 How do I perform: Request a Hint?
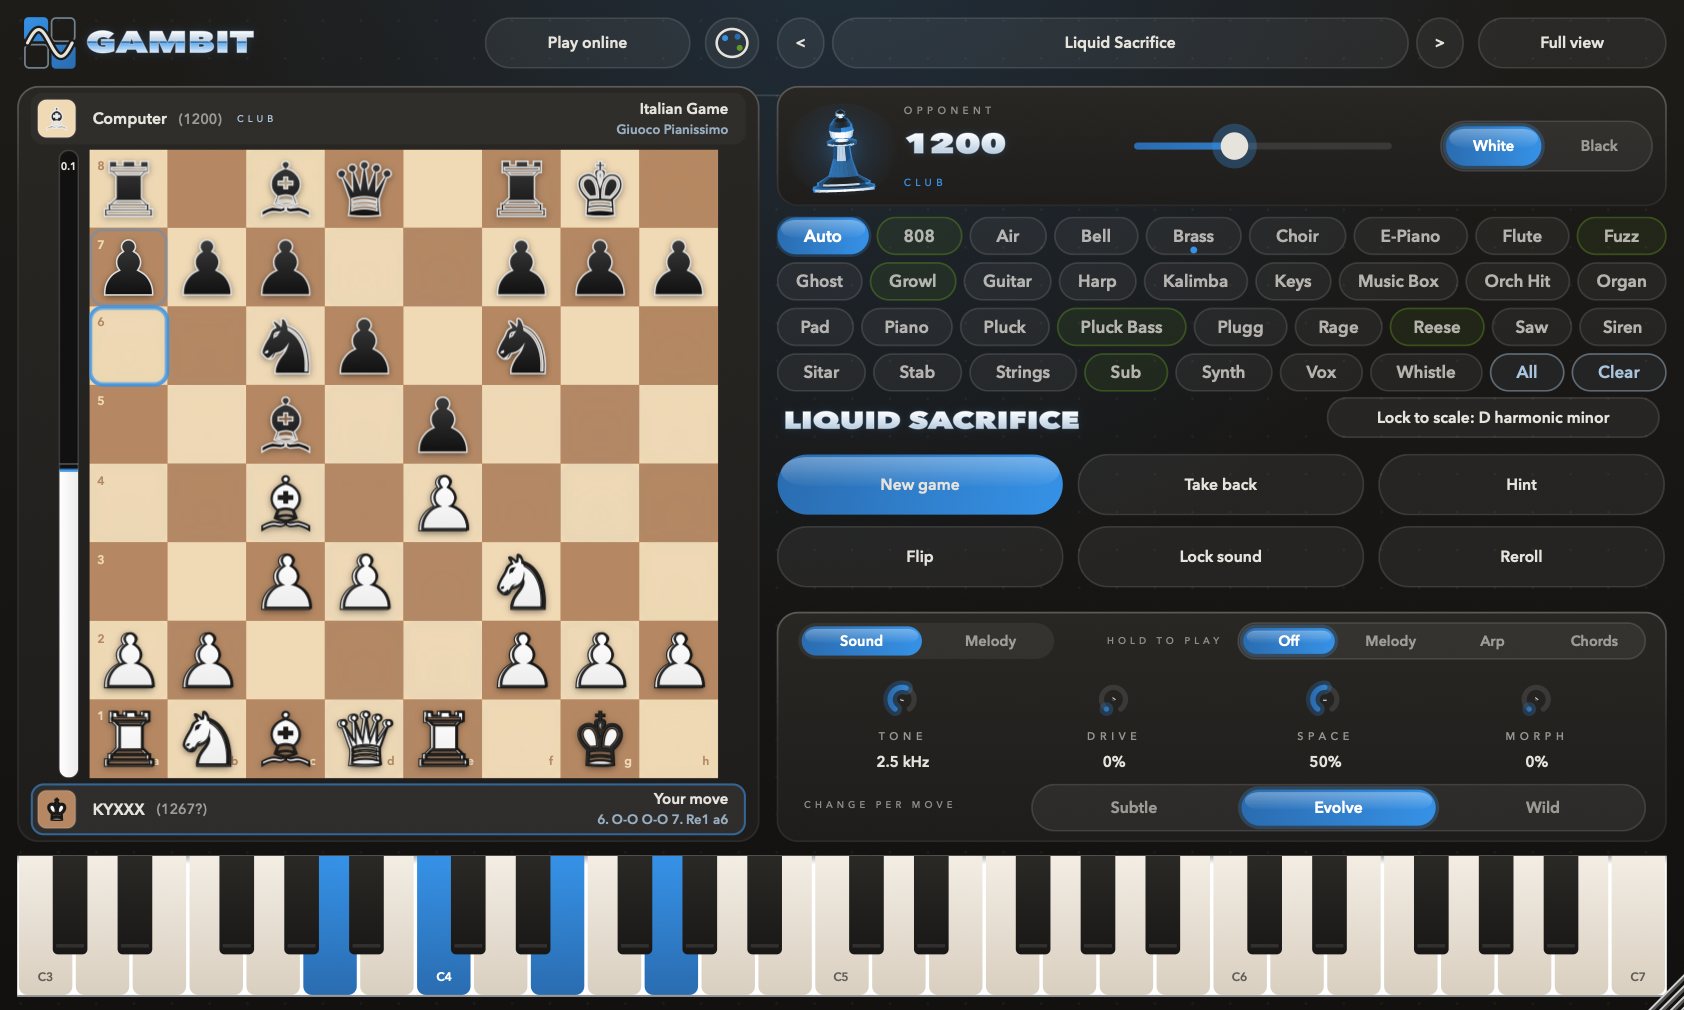tap(1521, 485)
